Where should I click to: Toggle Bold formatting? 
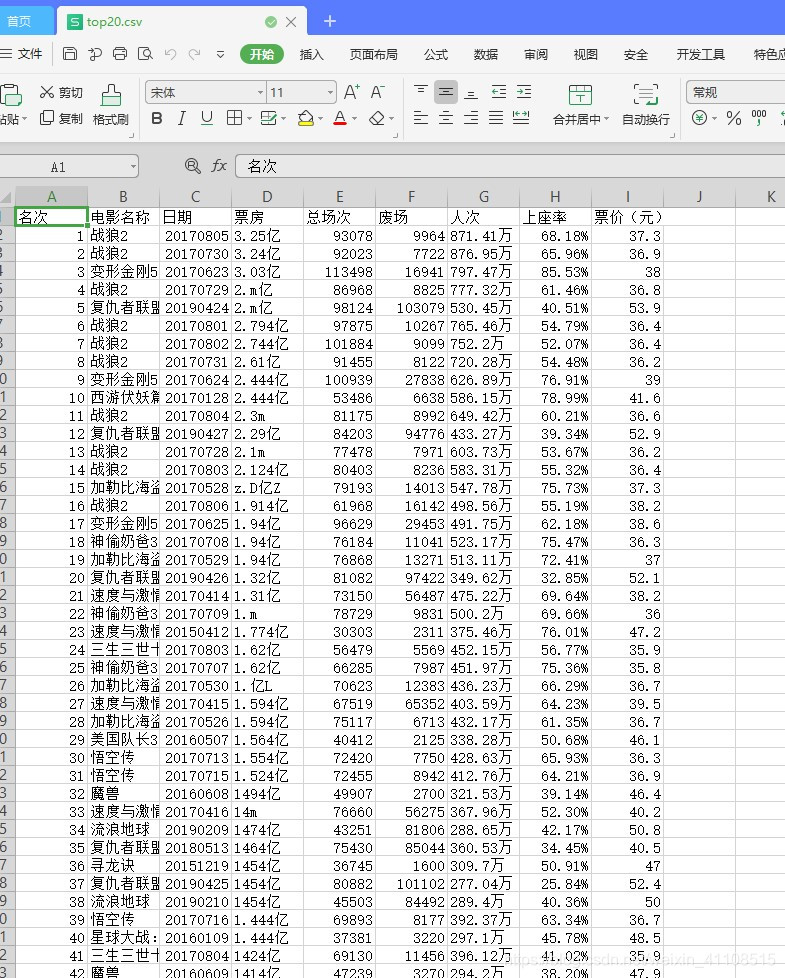[x=157, y=118]
